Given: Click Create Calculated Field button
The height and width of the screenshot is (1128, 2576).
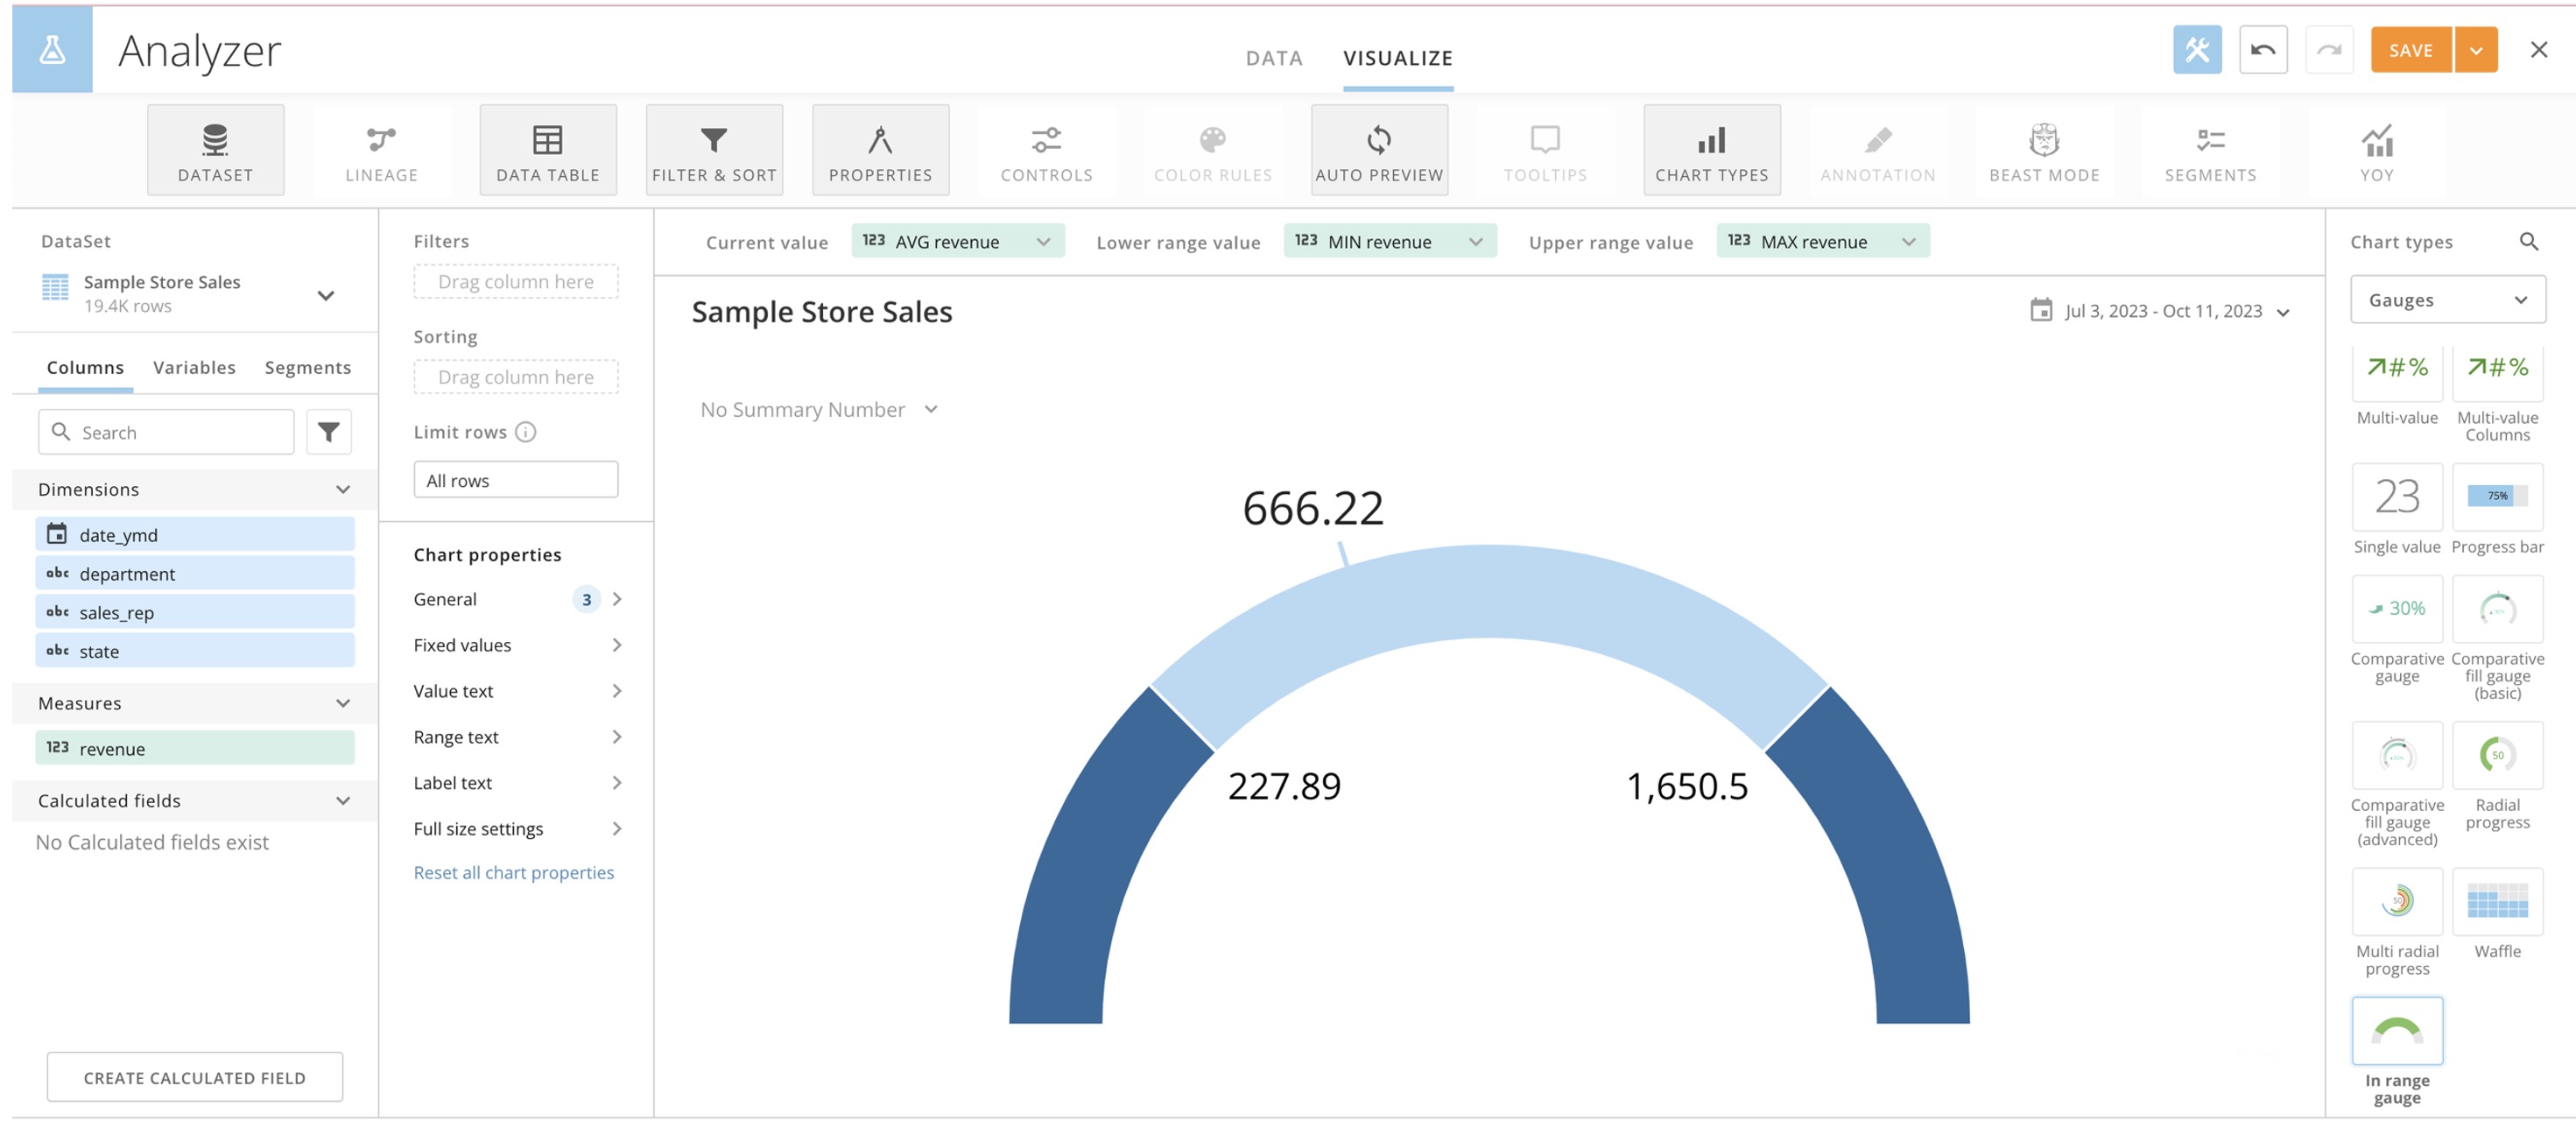Looking at the screenshot, I should pos(194,1077).
